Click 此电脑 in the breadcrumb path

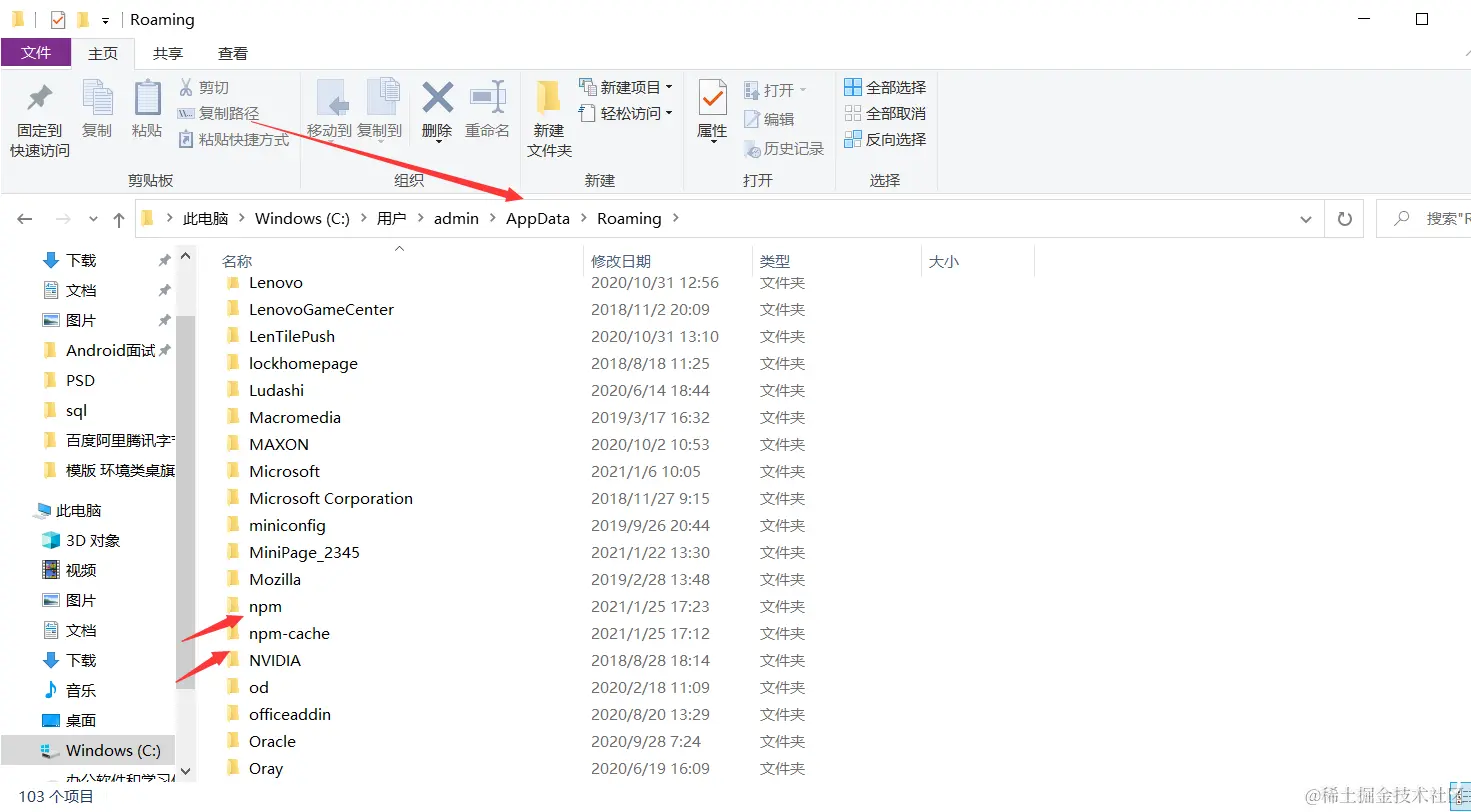pos(205,218)
